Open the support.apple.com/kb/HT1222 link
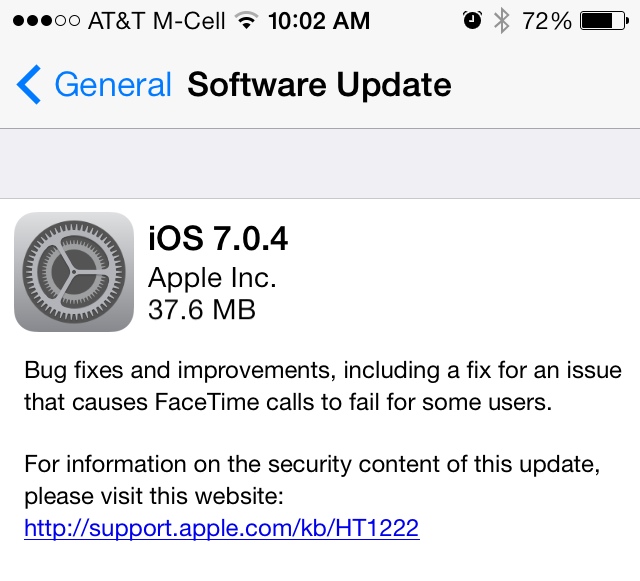This screenshot has width=640, height=581. [222, 528]
